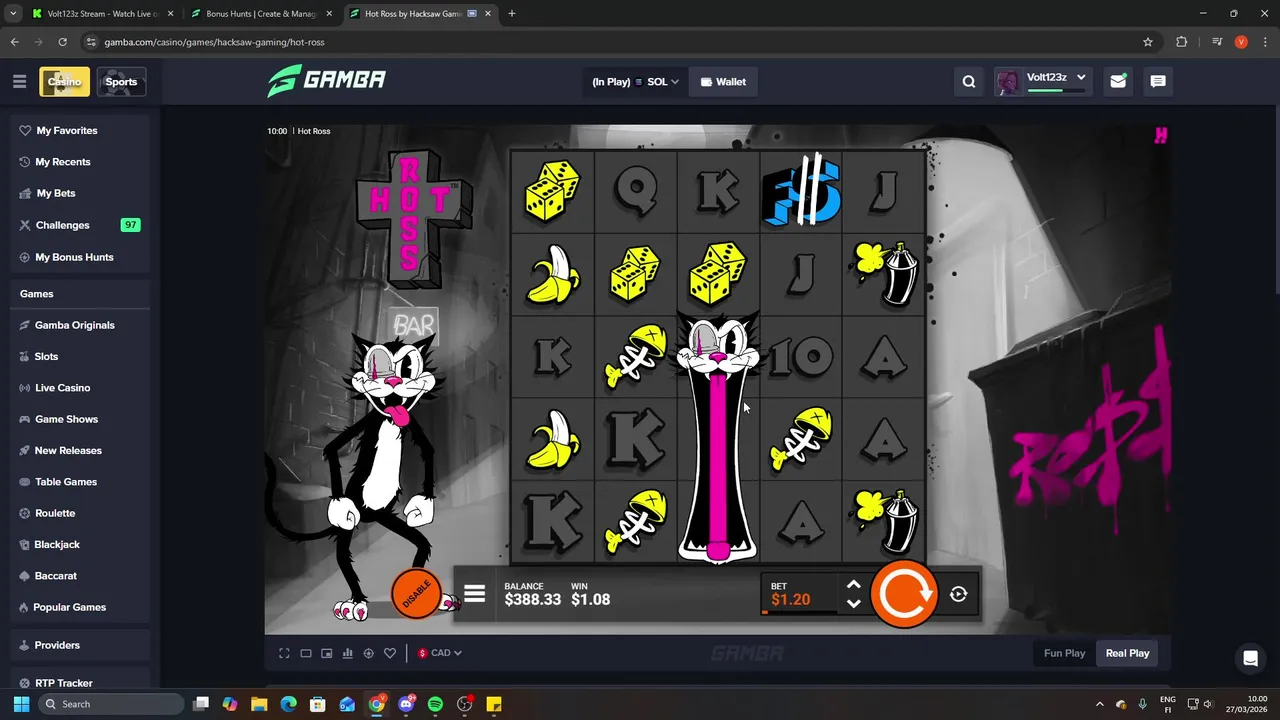
Task: Enter fullscreen mode for the game
Action: click(284, 653)
